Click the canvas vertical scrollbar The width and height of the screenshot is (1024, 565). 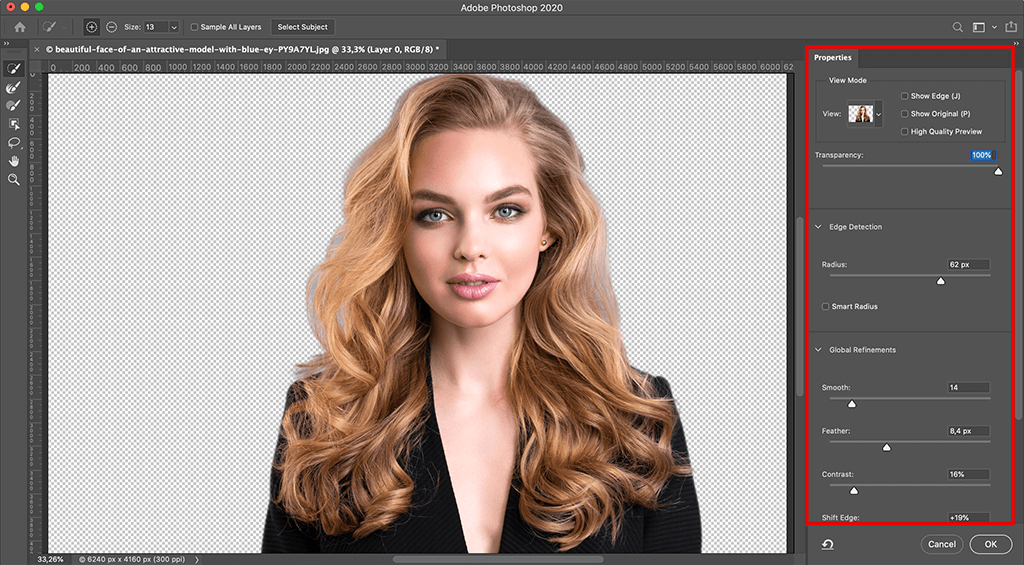(x=800, y=307)
